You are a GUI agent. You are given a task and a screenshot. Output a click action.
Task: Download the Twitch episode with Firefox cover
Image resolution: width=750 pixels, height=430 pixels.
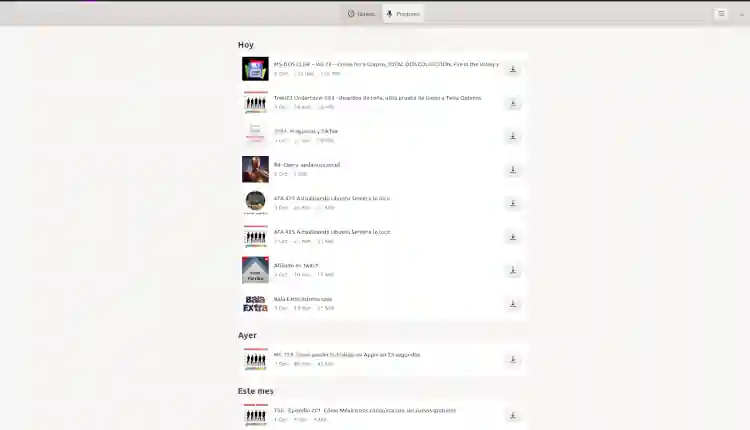coord(513,270)
